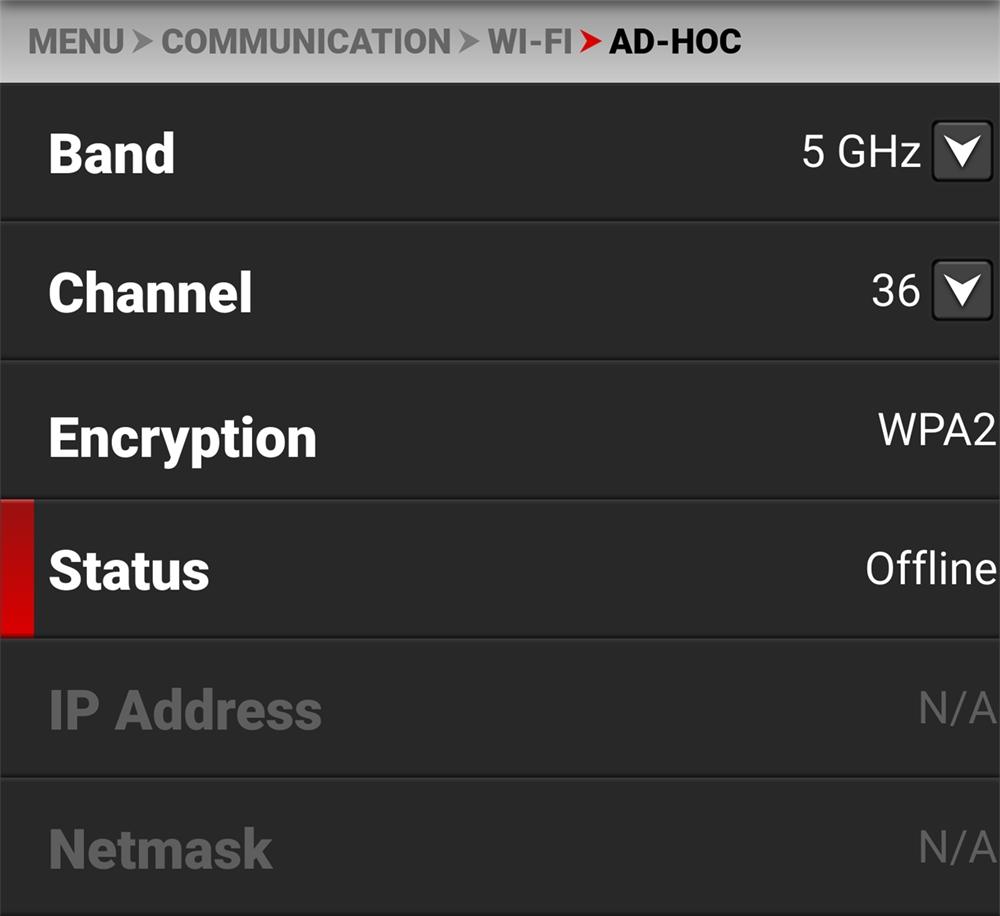
Task: Click the 5 GHz band value
Action: click(x=860, y=152)
